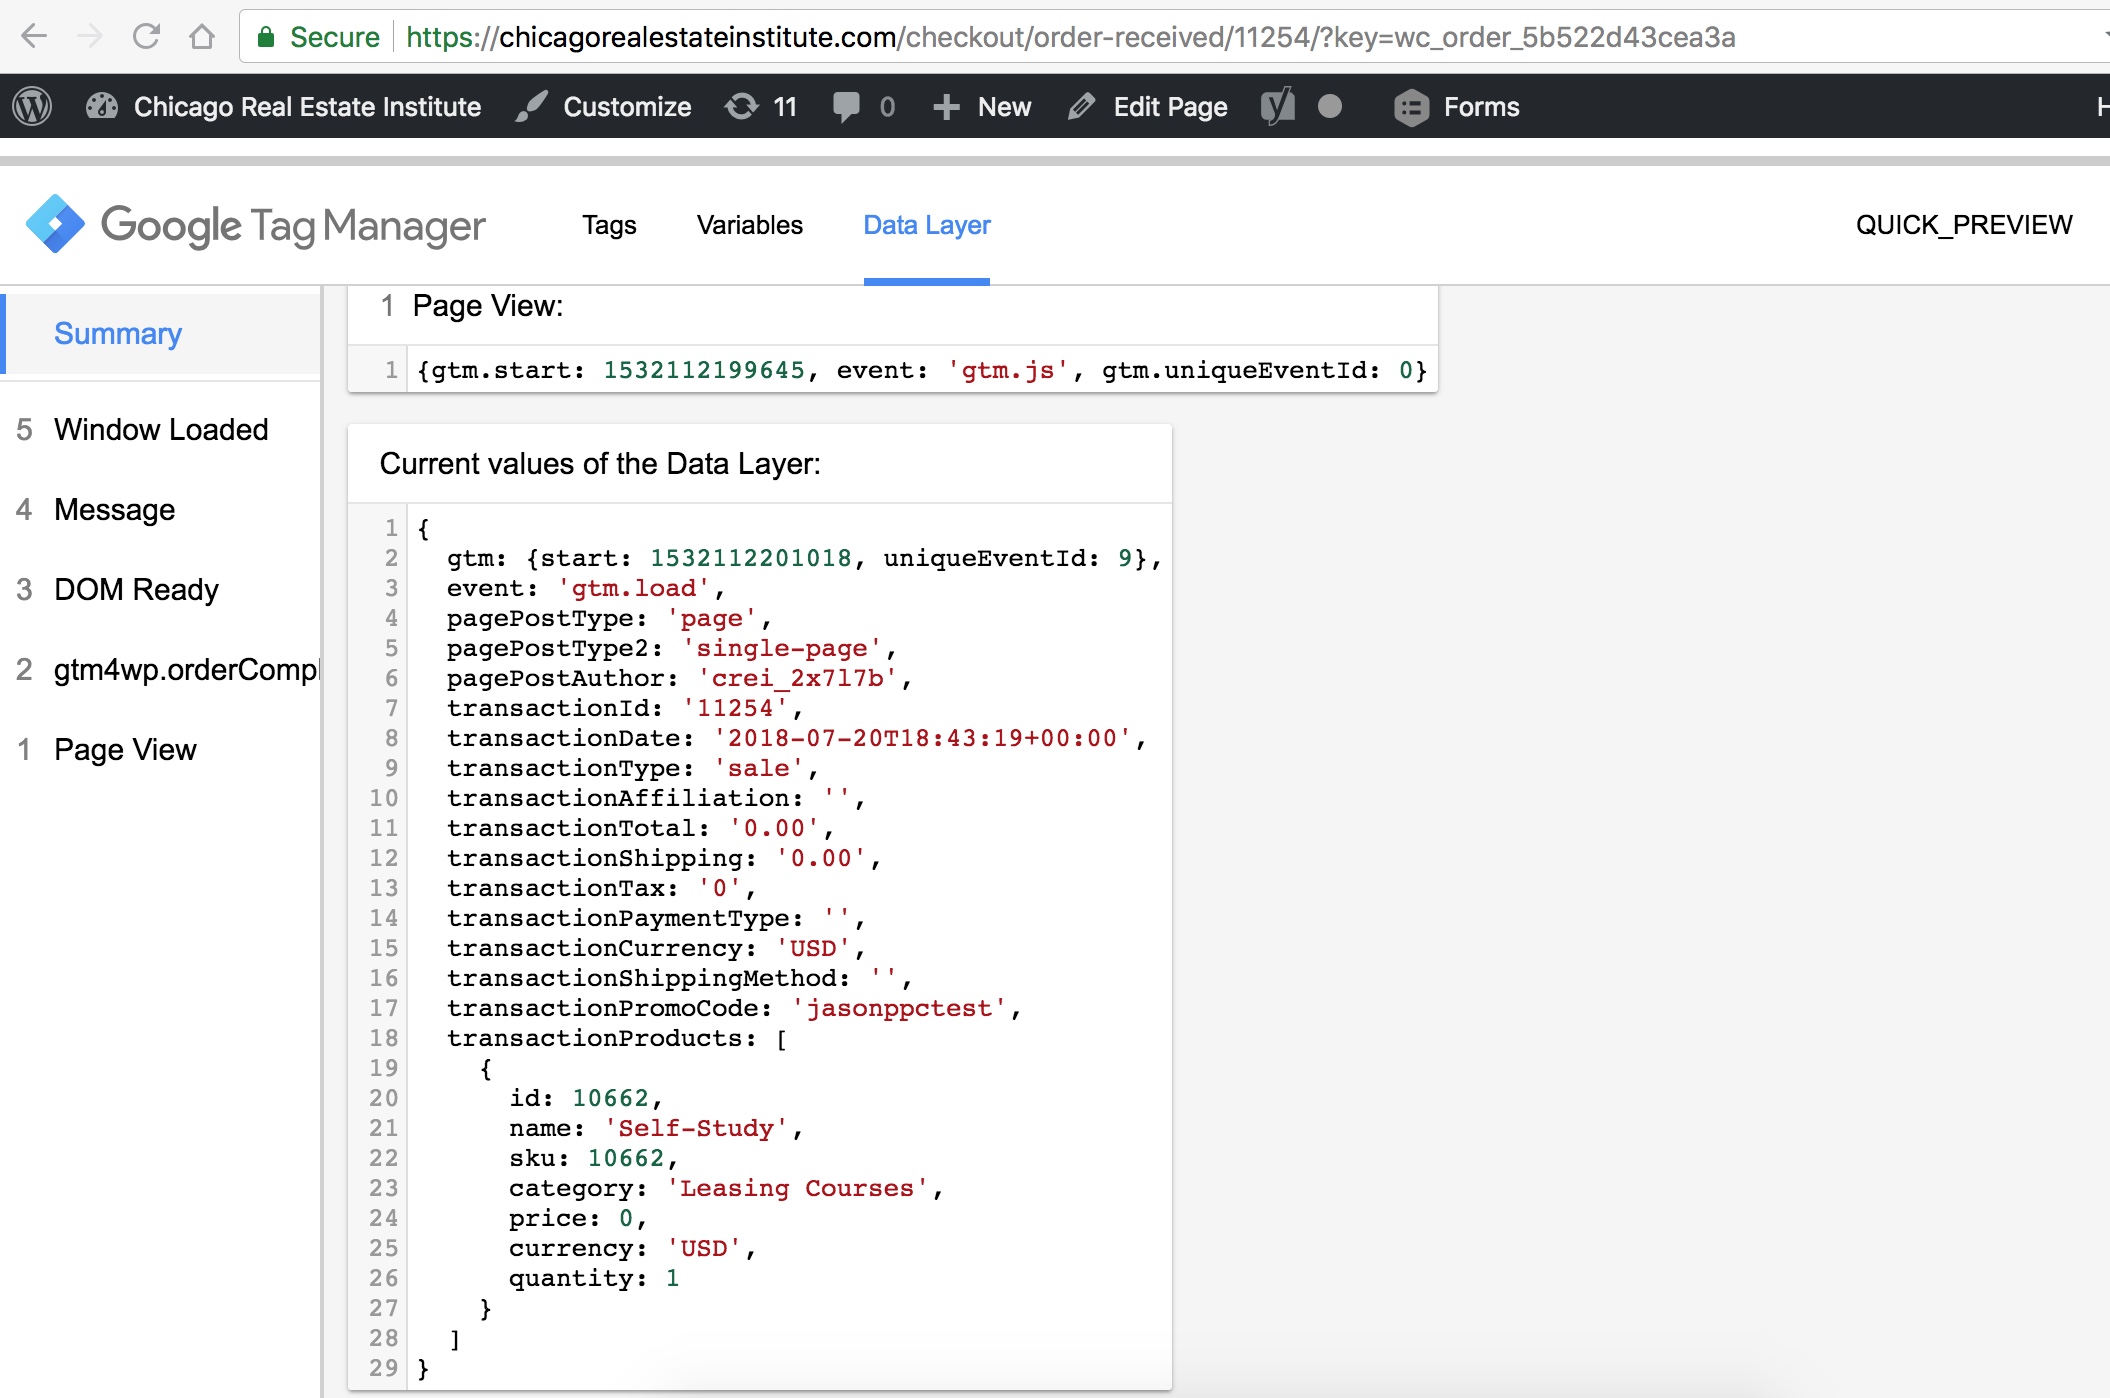Select the Data Layer tab
The width and height of the screenshot is (2110, 1398).
[x=926, y=225]
